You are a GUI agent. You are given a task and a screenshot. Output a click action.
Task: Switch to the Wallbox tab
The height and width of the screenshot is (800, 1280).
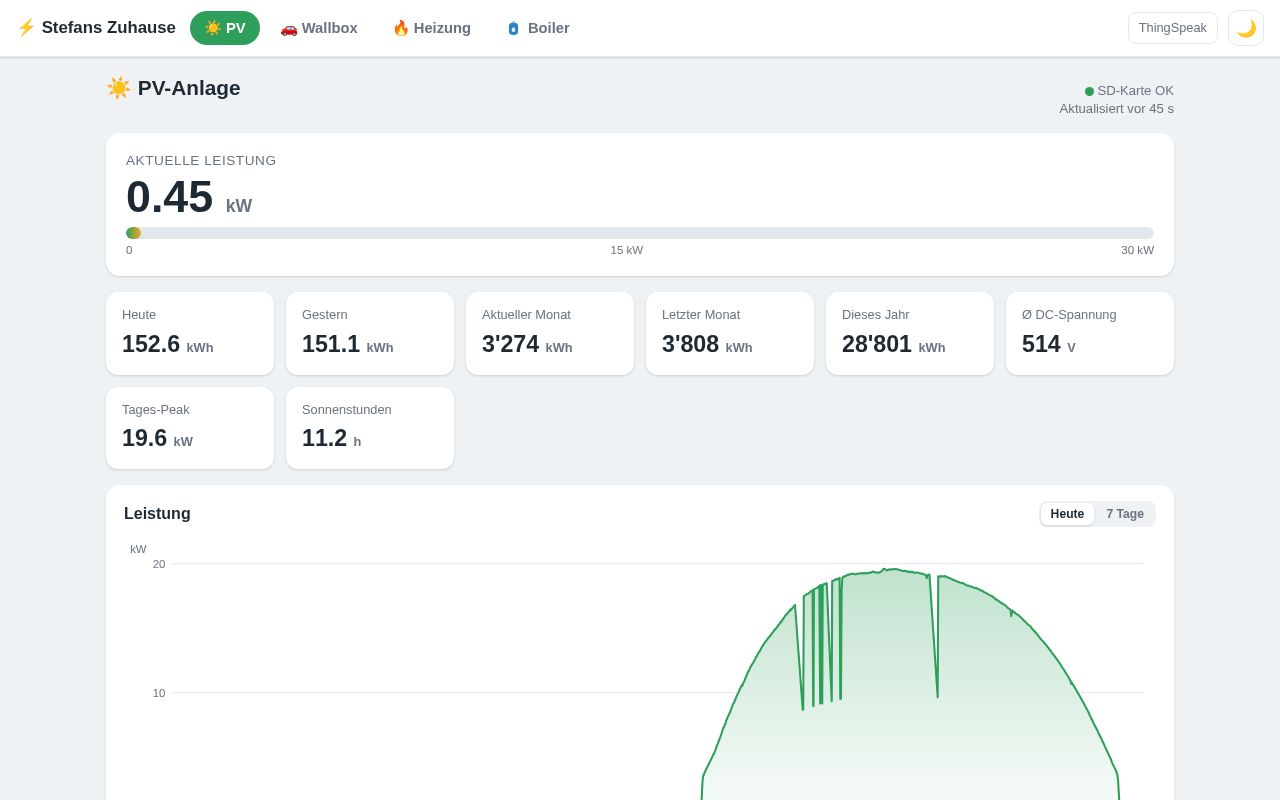point(319,28)
